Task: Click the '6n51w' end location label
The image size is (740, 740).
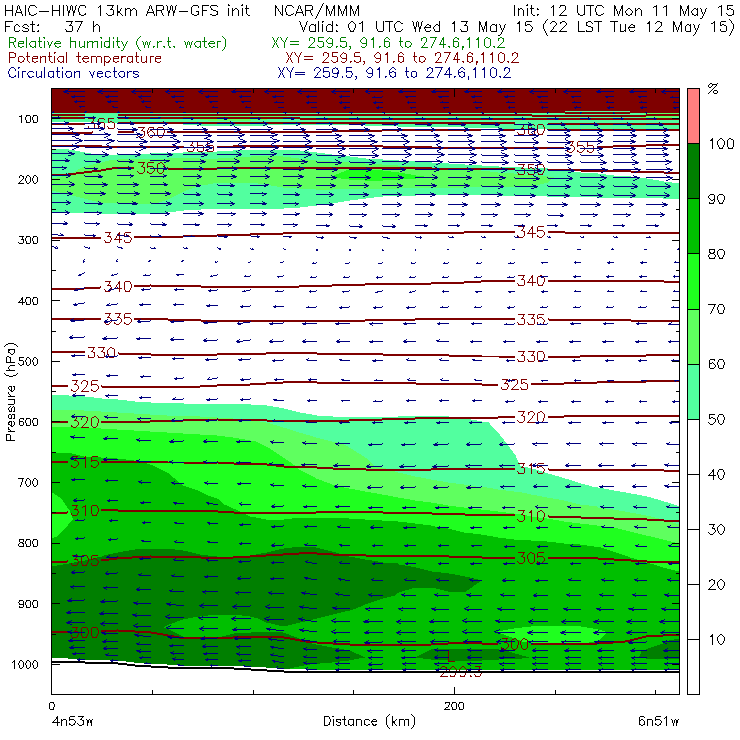Action: click(658, 722)
